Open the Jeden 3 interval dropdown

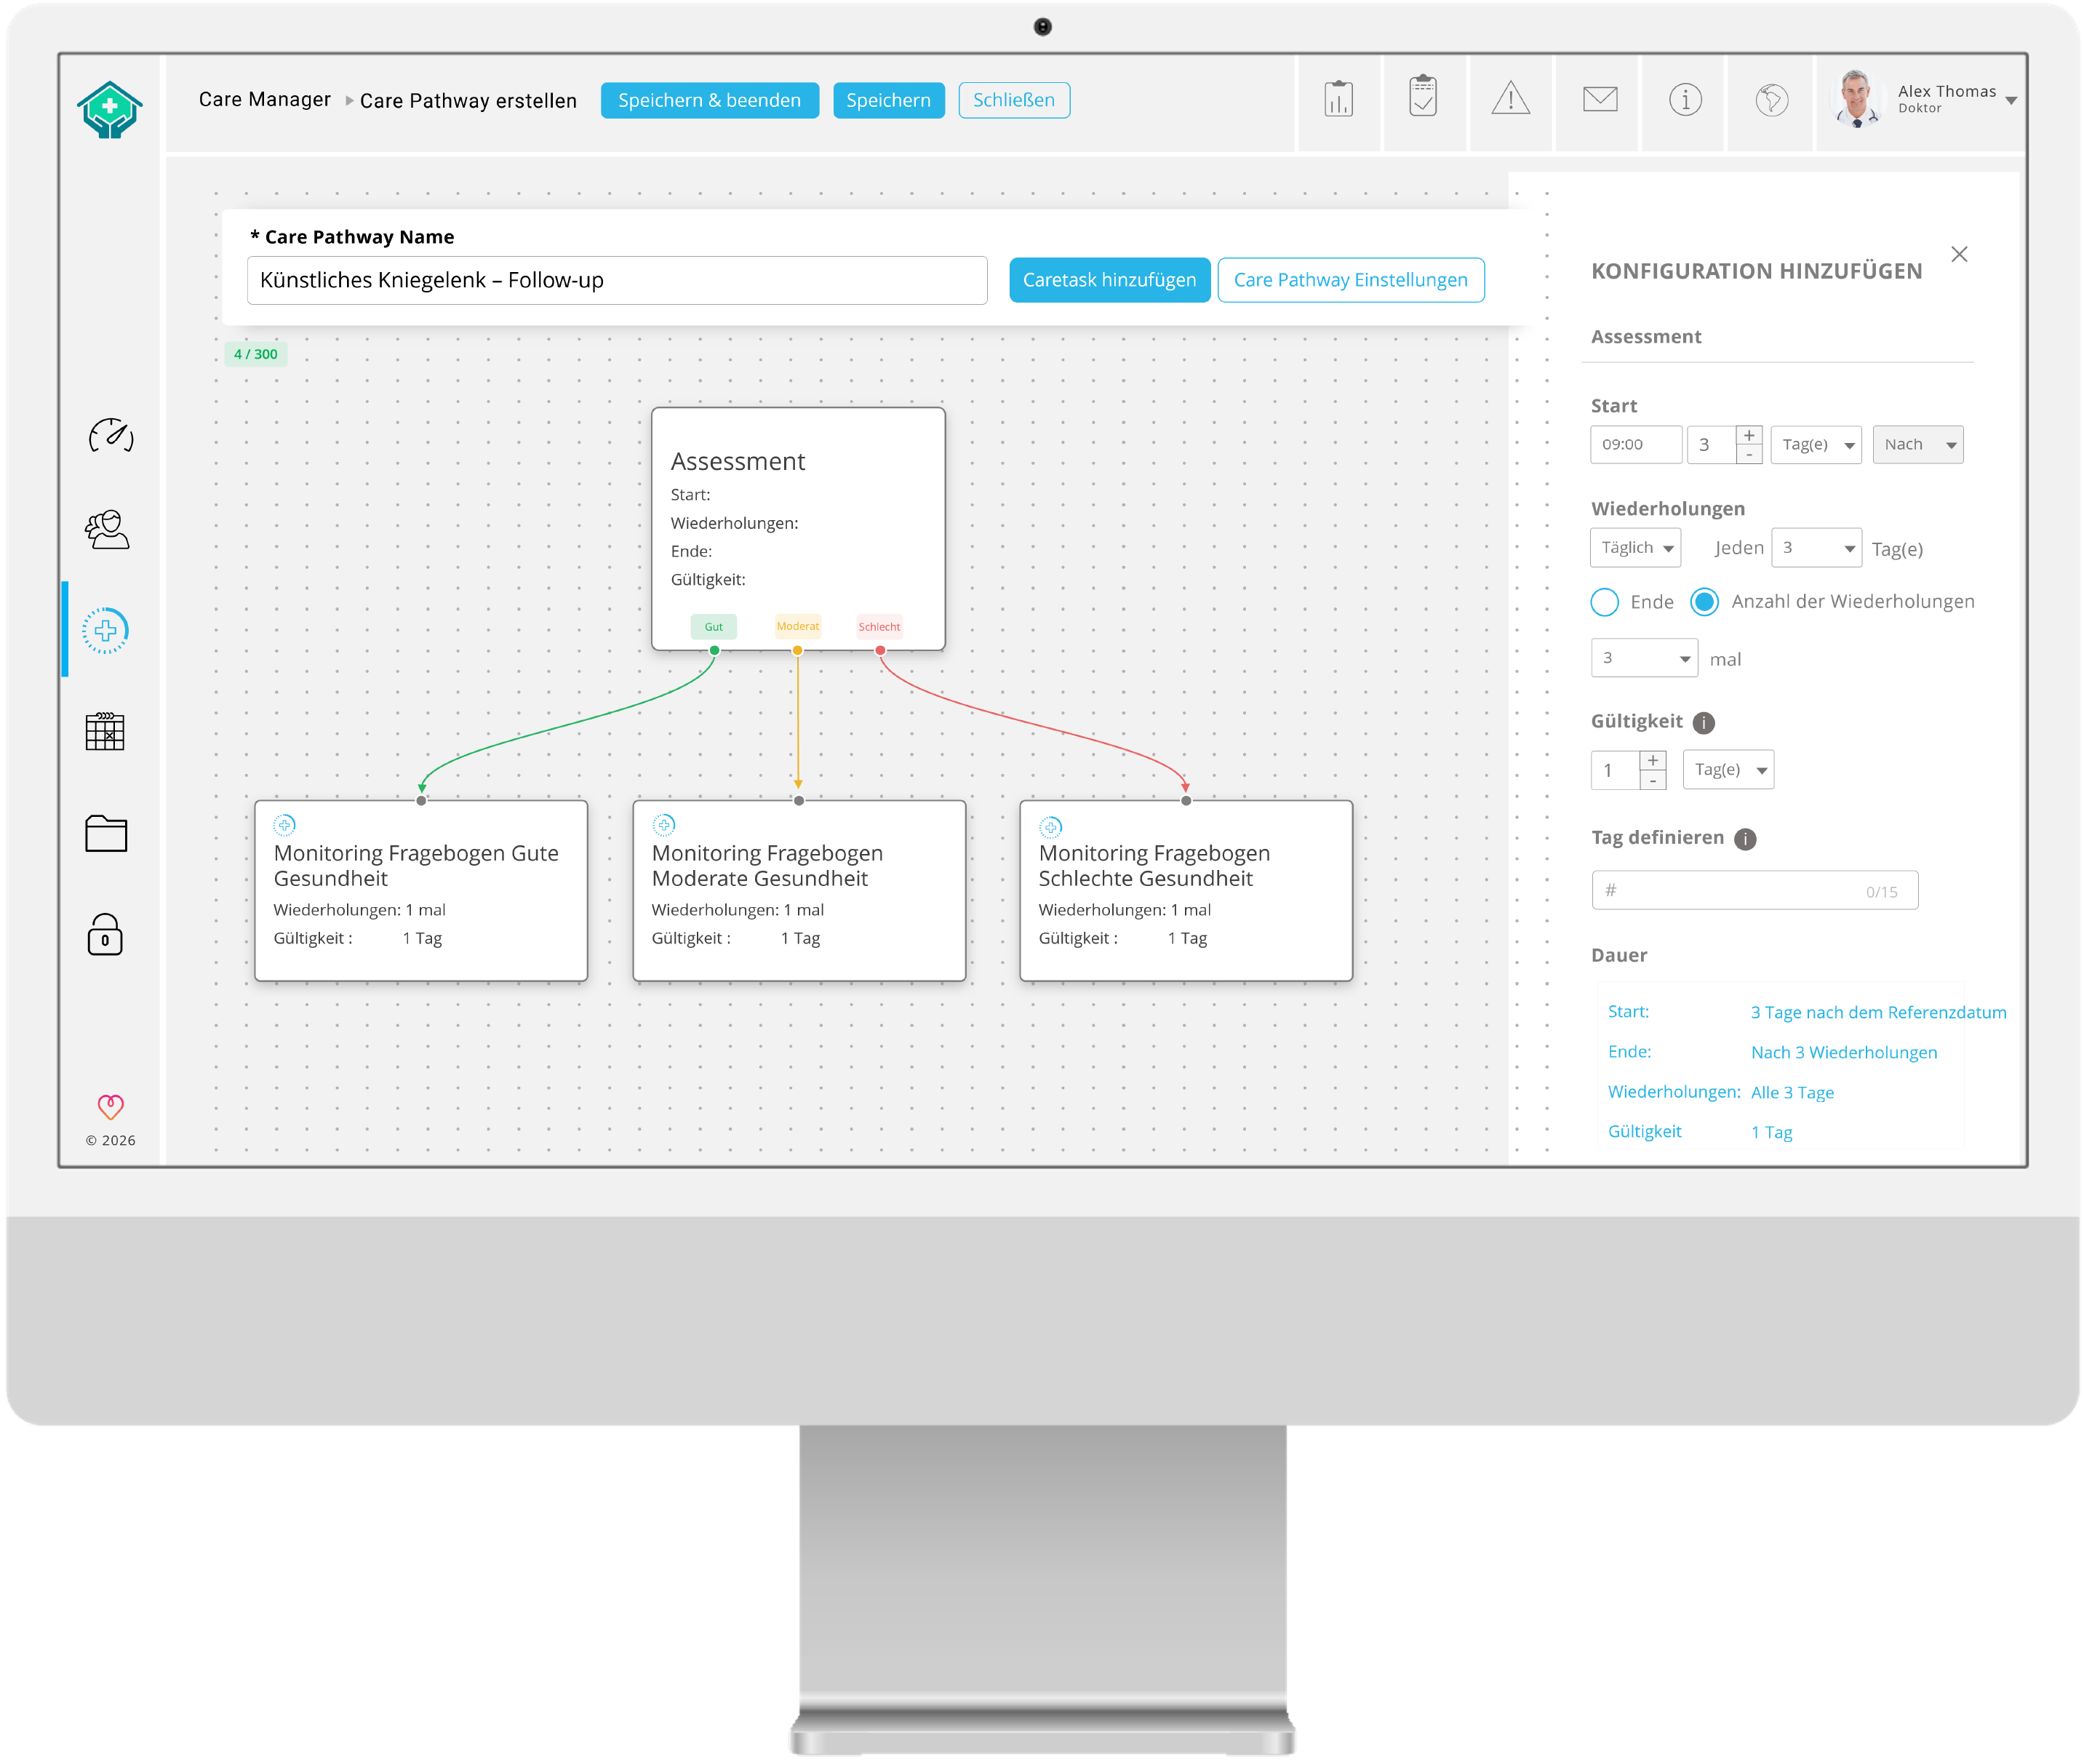pos(1816,547)
